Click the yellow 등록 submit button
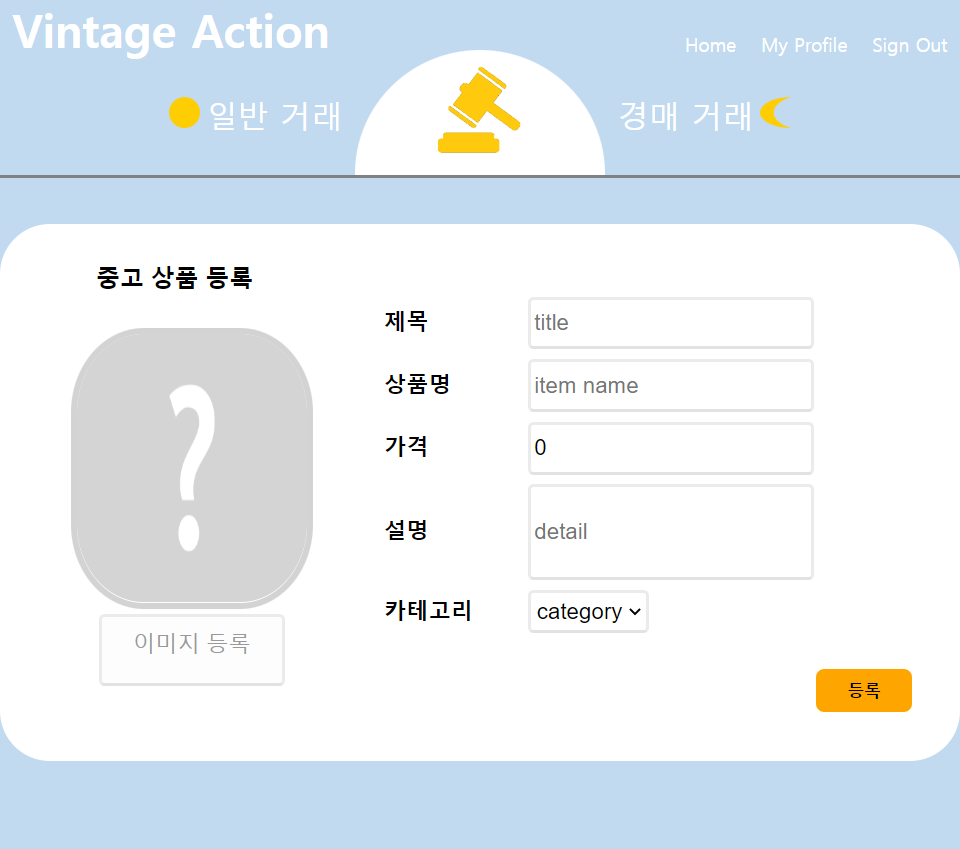The image size is (960, 849). point(863,690)
